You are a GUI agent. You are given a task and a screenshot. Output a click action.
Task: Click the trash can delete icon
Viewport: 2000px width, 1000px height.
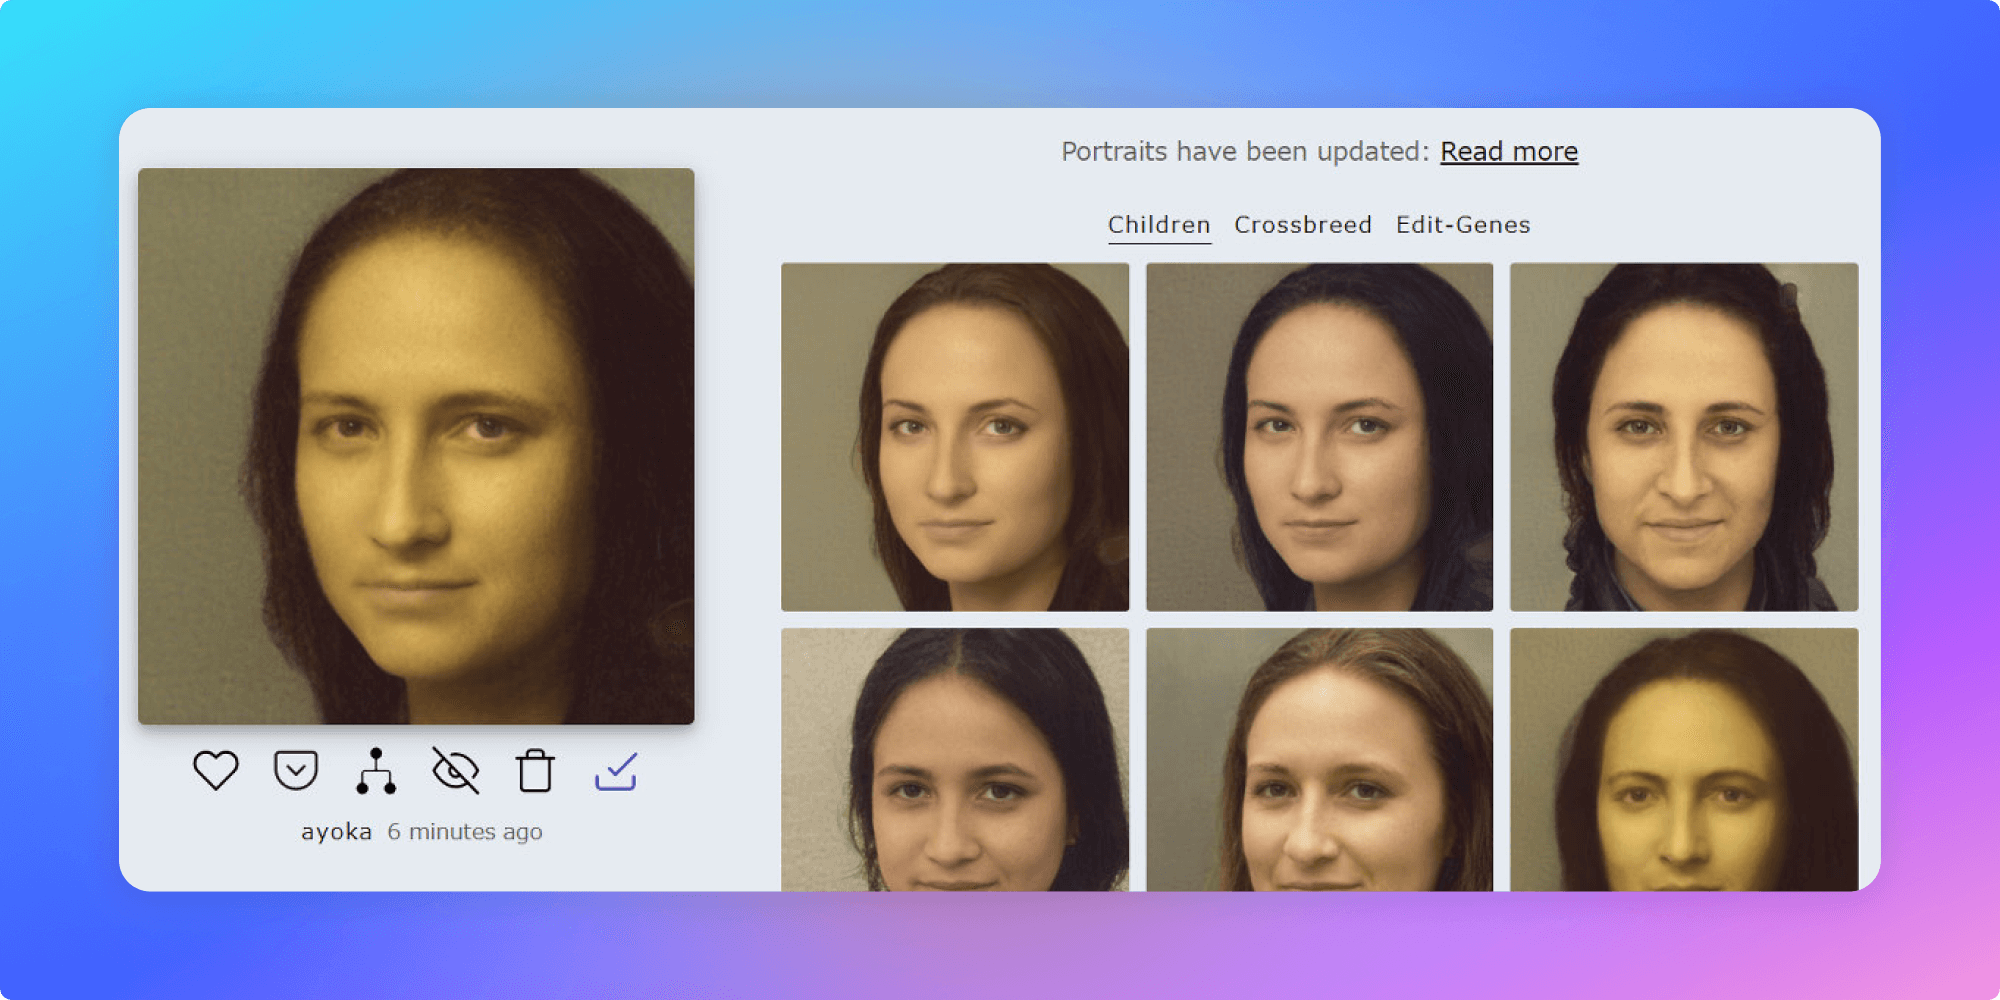point(535,771)
